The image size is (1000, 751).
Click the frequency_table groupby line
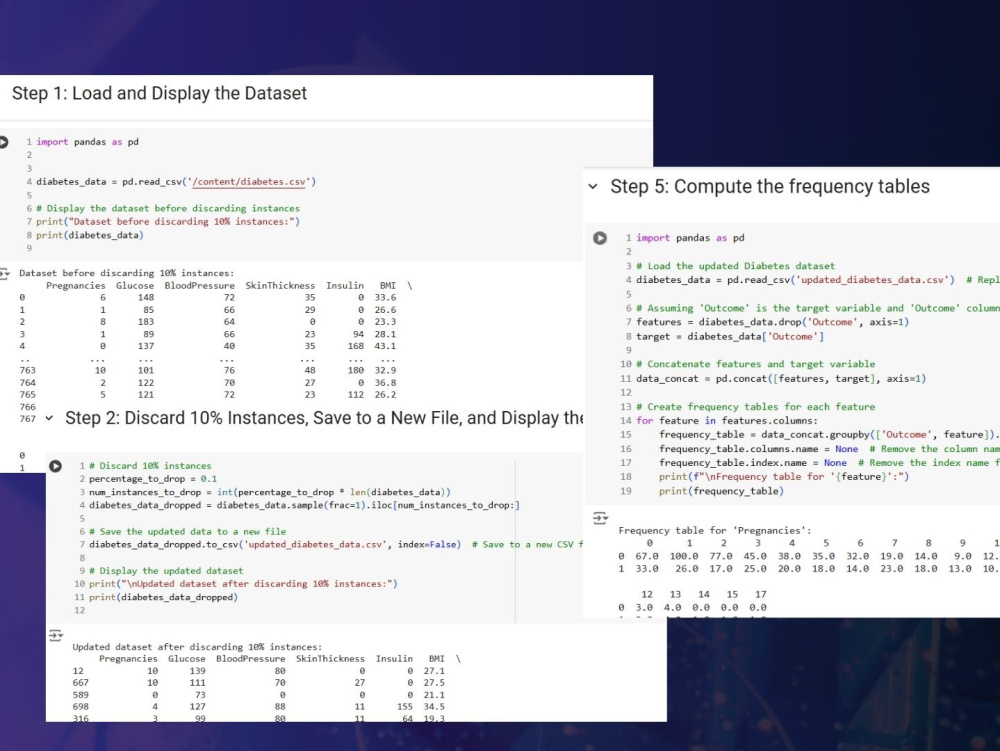coord(829,435)
